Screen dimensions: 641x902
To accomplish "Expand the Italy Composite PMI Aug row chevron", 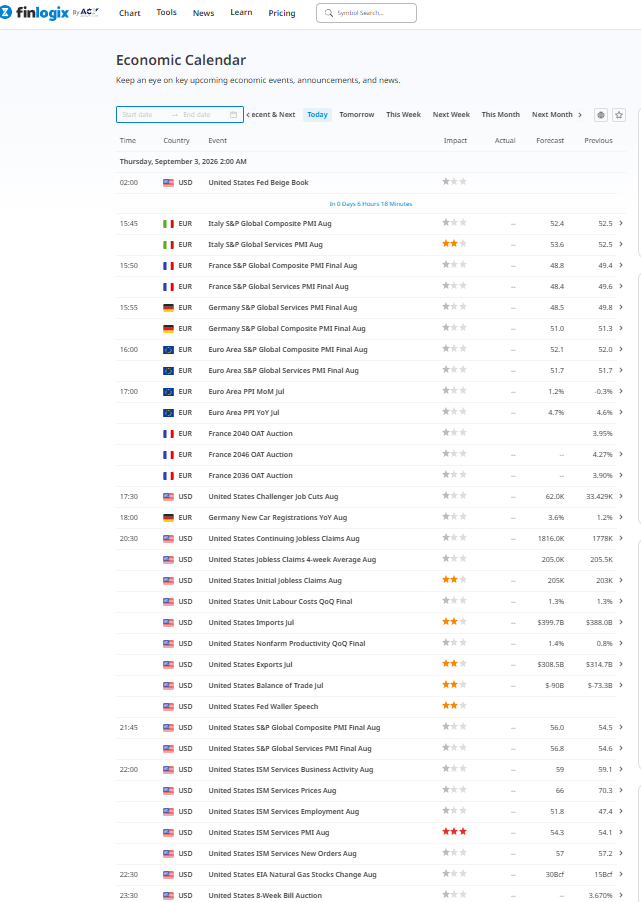I will point(621,223).
